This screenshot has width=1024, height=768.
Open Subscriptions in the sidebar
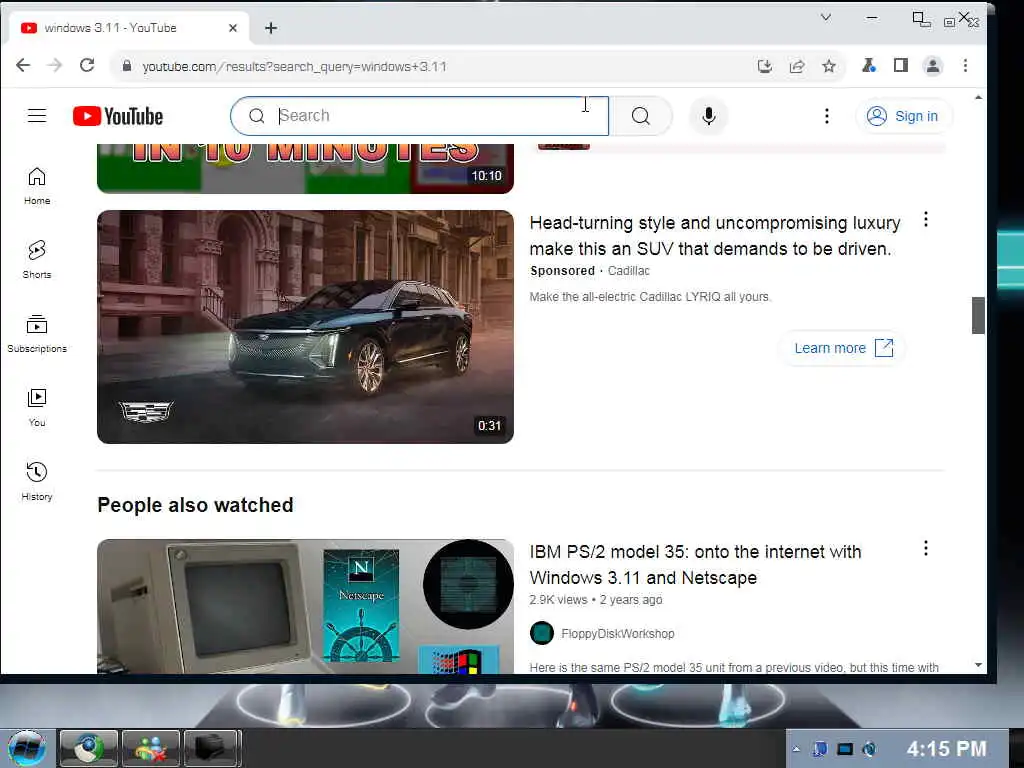[x=37, y=334]
